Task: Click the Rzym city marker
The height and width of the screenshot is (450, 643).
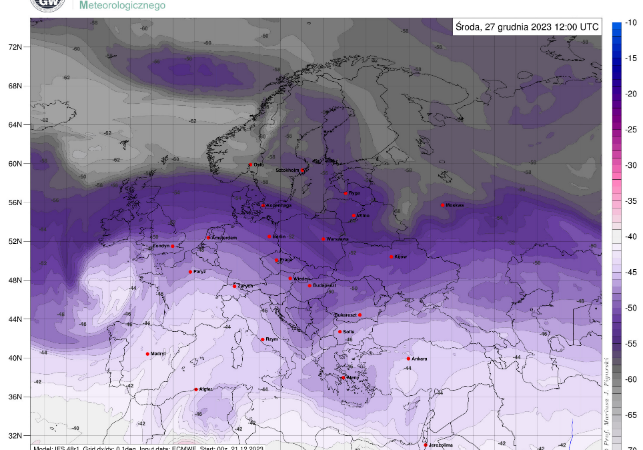Action: (x=263, y=339)
